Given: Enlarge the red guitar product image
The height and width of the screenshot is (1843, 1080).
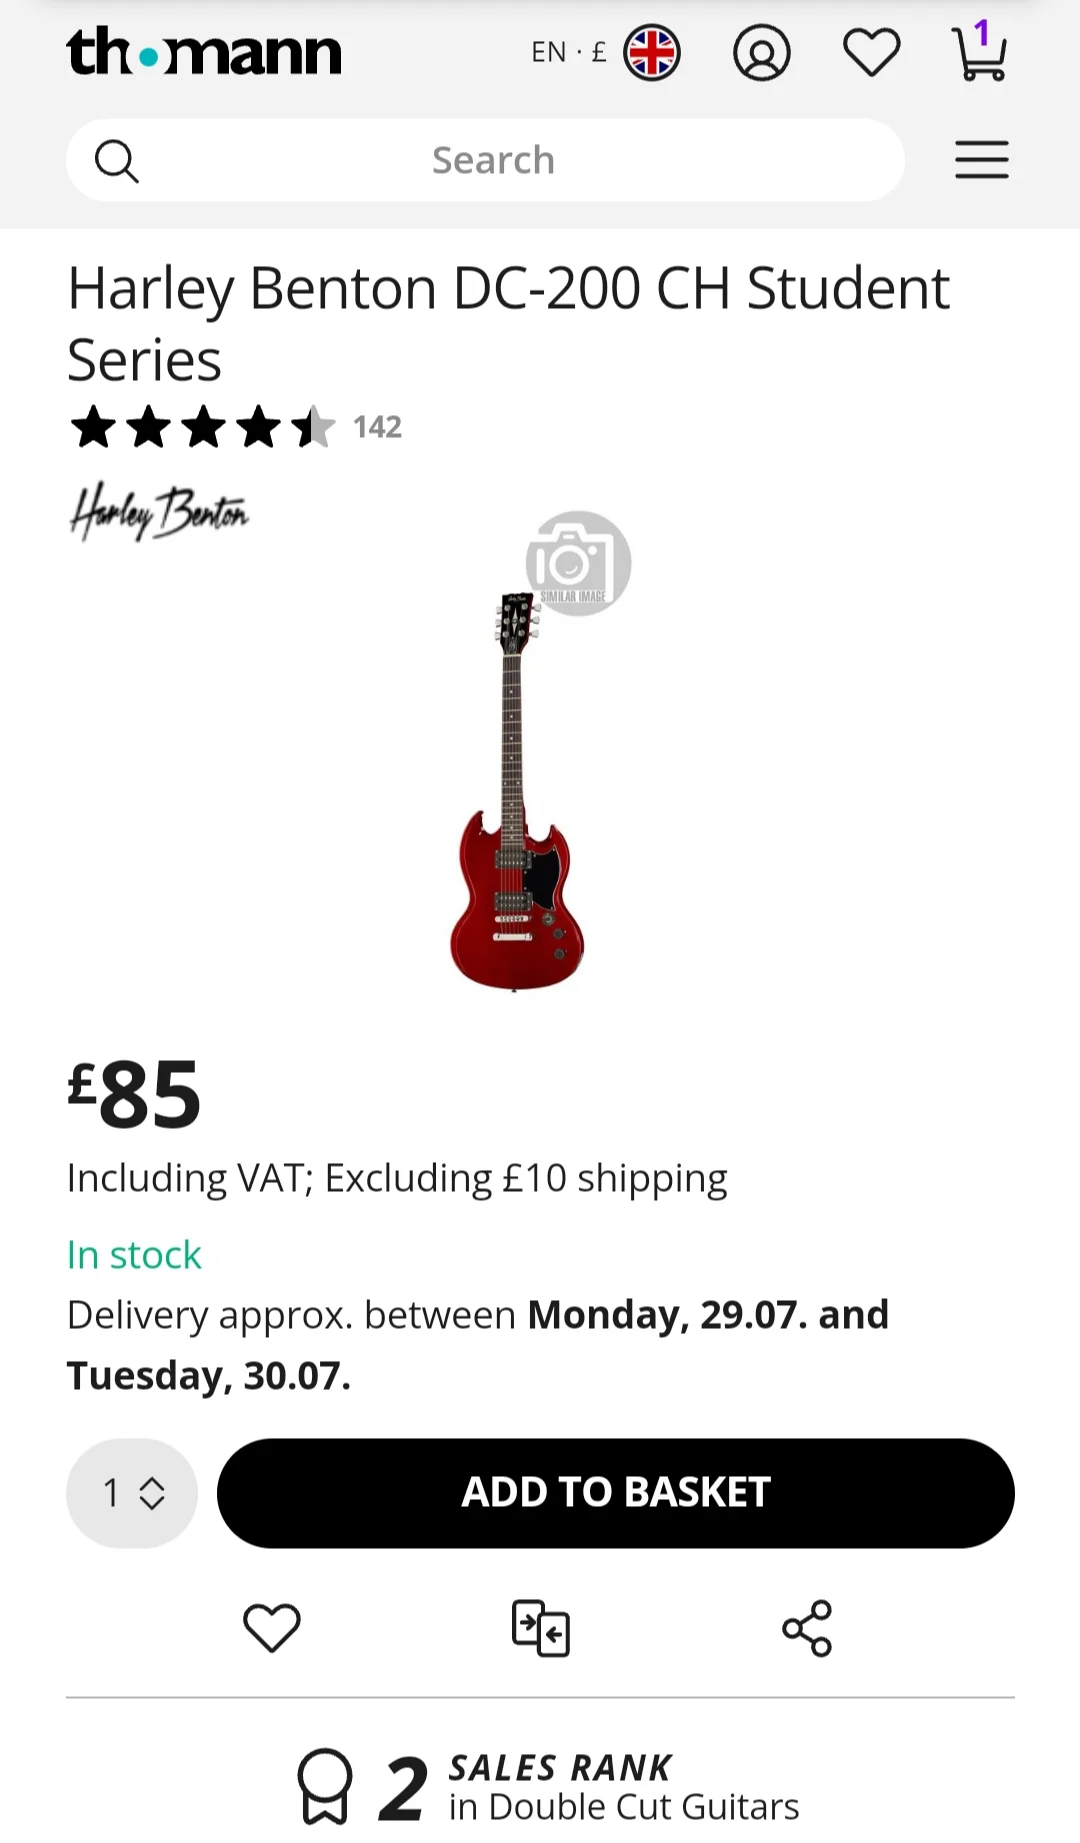Looking at the screenshot, I should tap(516, 790).
